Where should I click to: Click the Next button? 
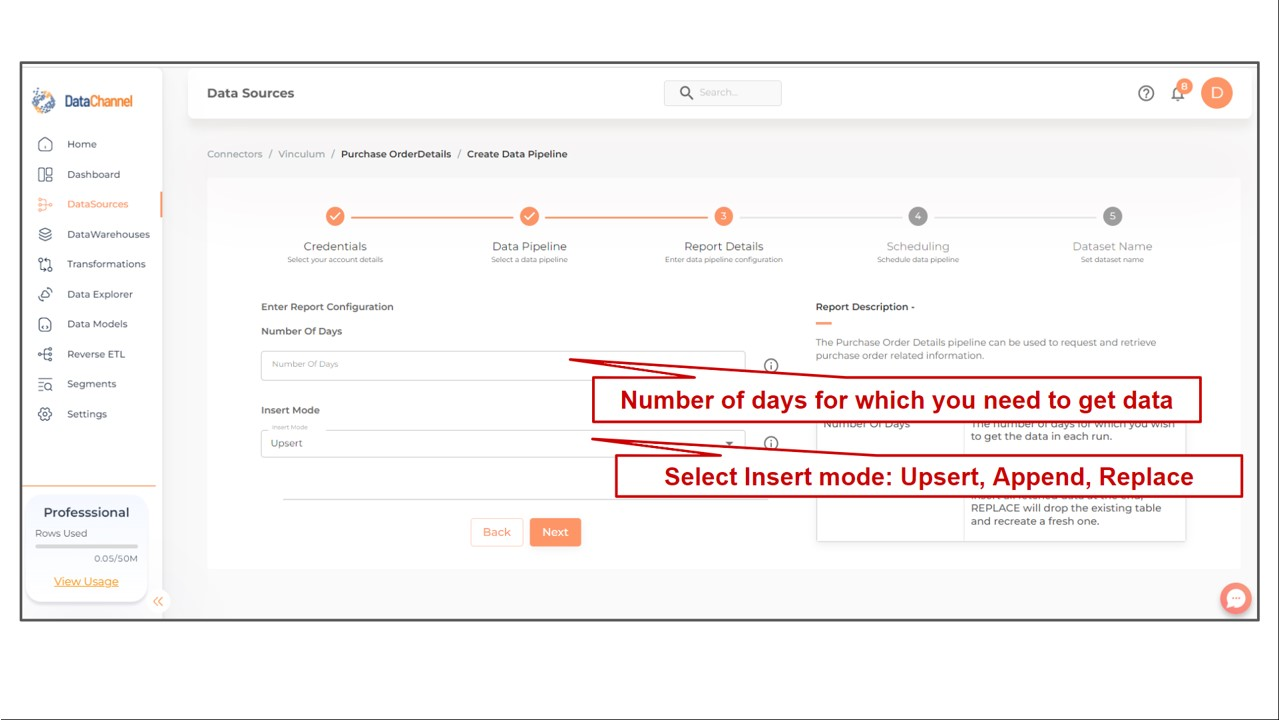coord(555,532)
